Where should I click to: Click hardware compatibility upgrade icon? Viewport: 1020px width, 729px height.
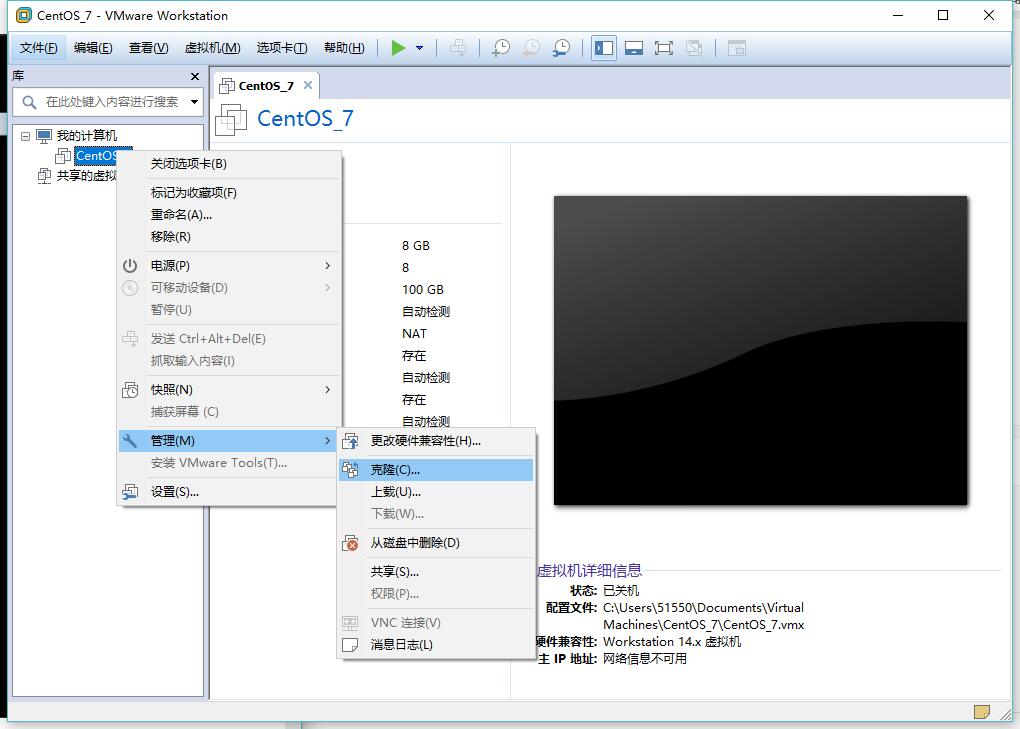[x=350, y=442]
